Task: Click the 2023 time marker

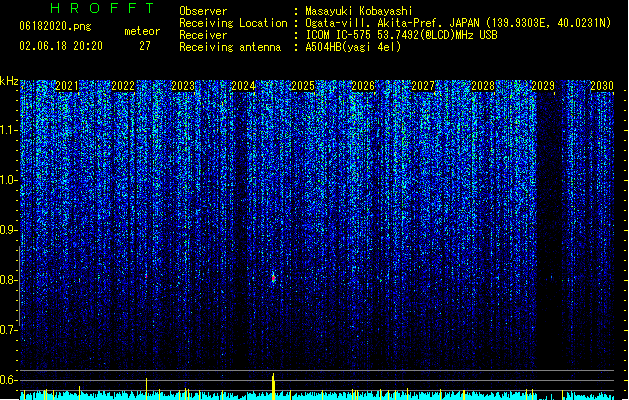Action: (183, 86)
